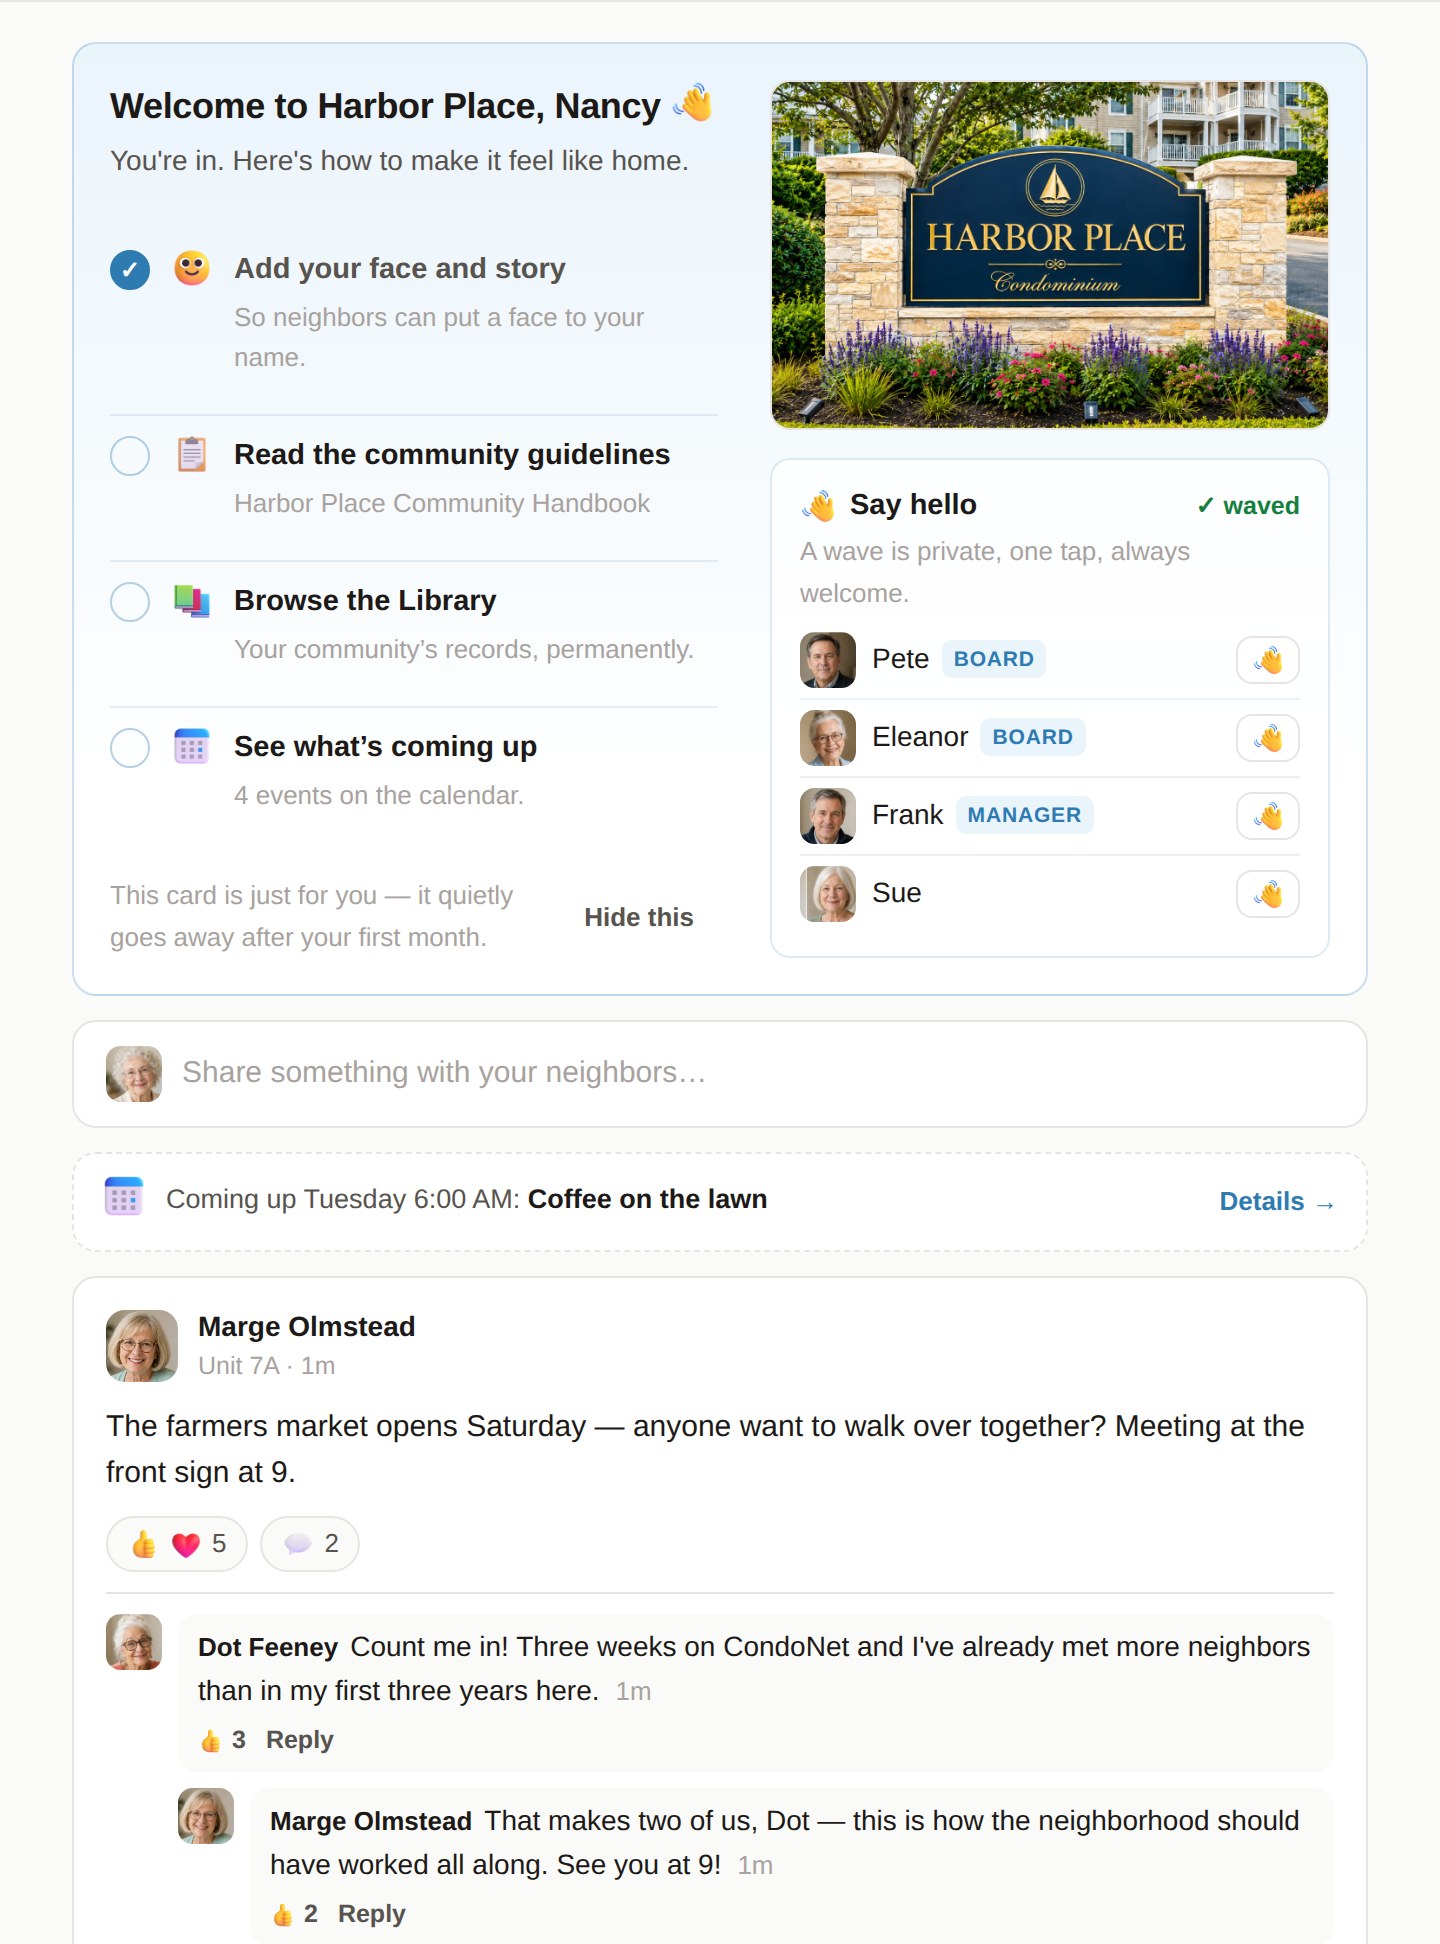Screen dimensions: 1440x1944
Task: Reply to Marge Olmstead's comment
Action: 371,1914
